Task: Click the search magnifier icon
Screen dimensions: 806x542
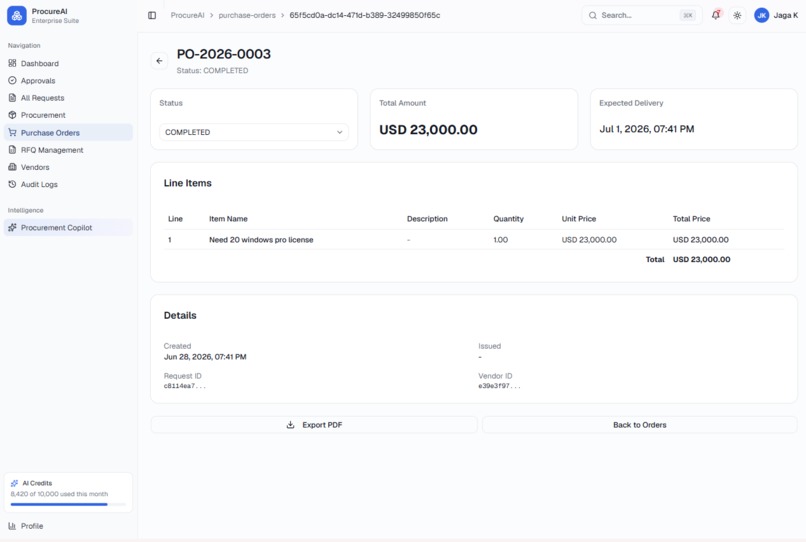Action: (593, 15)
